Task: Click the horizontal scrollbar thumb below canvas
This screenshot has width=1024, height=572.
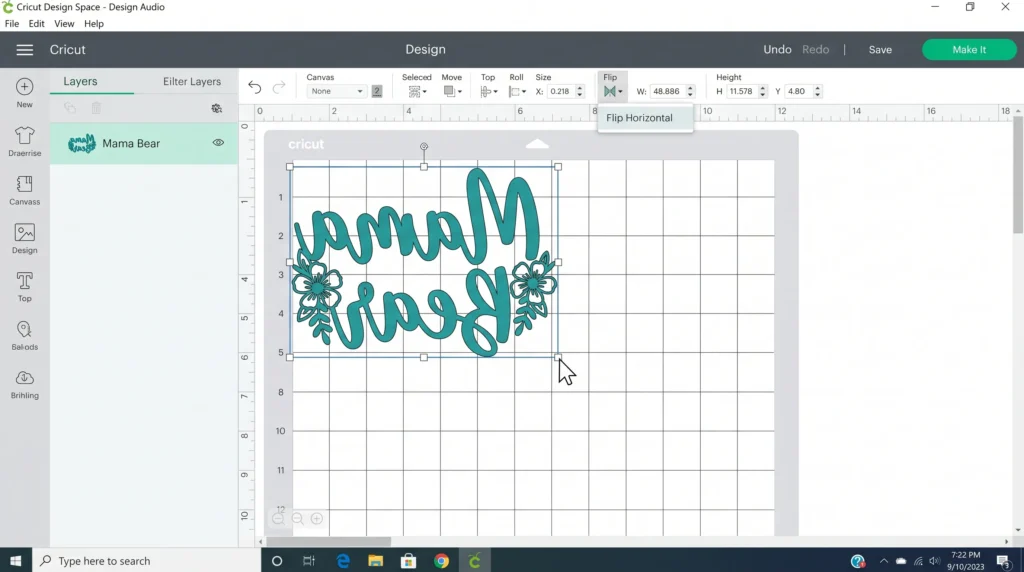Action: pos(328,541)
